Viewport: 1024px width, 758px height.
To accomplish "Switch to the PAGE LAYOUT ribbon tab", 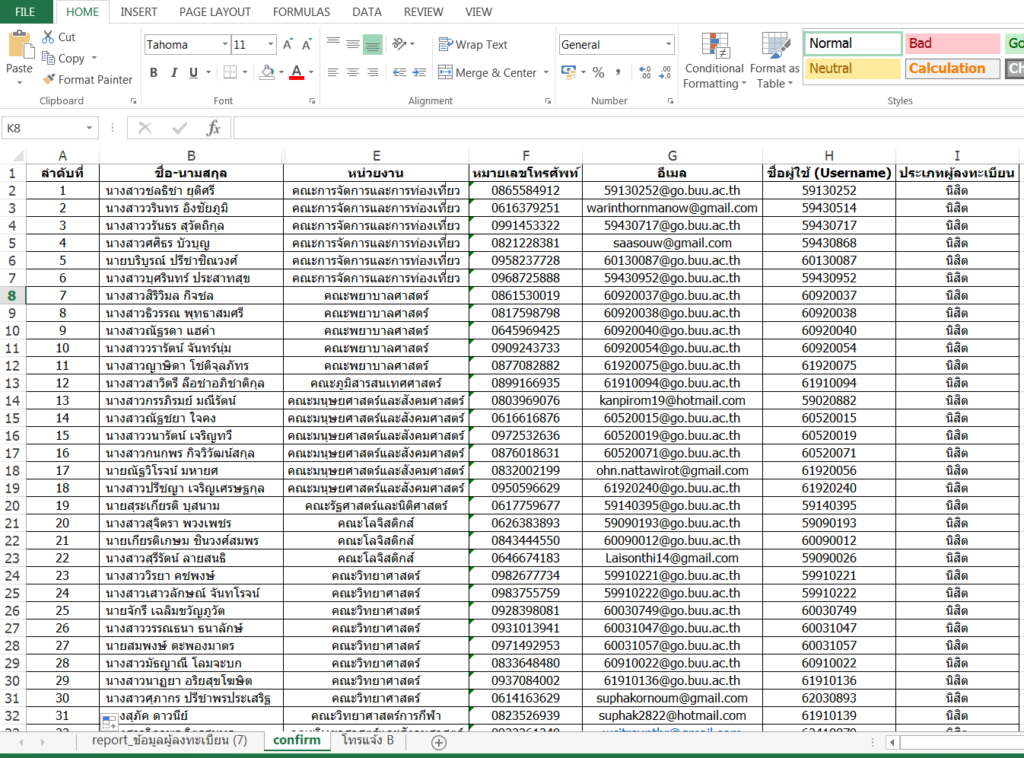I will tap(215, 12).
